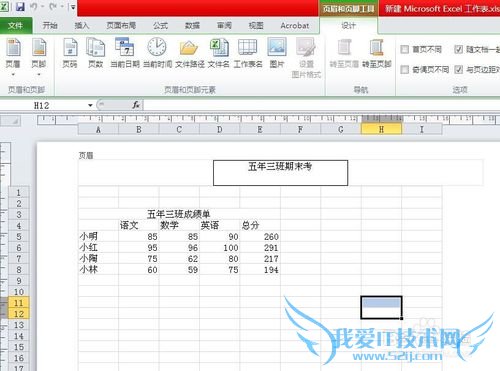Click total score cell 194
Image resolution: width=500 pixels, height=371 pixels.
pyautogui.click(x=260, y=270)
